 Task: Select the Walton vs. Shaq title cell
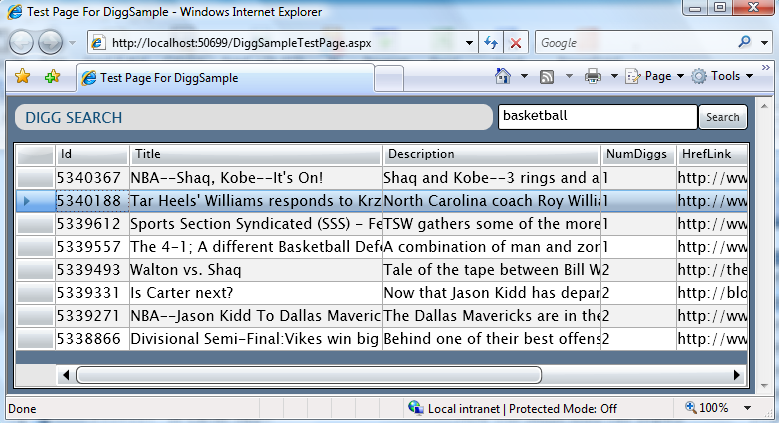pyautogui.click(x=256, y=270)
